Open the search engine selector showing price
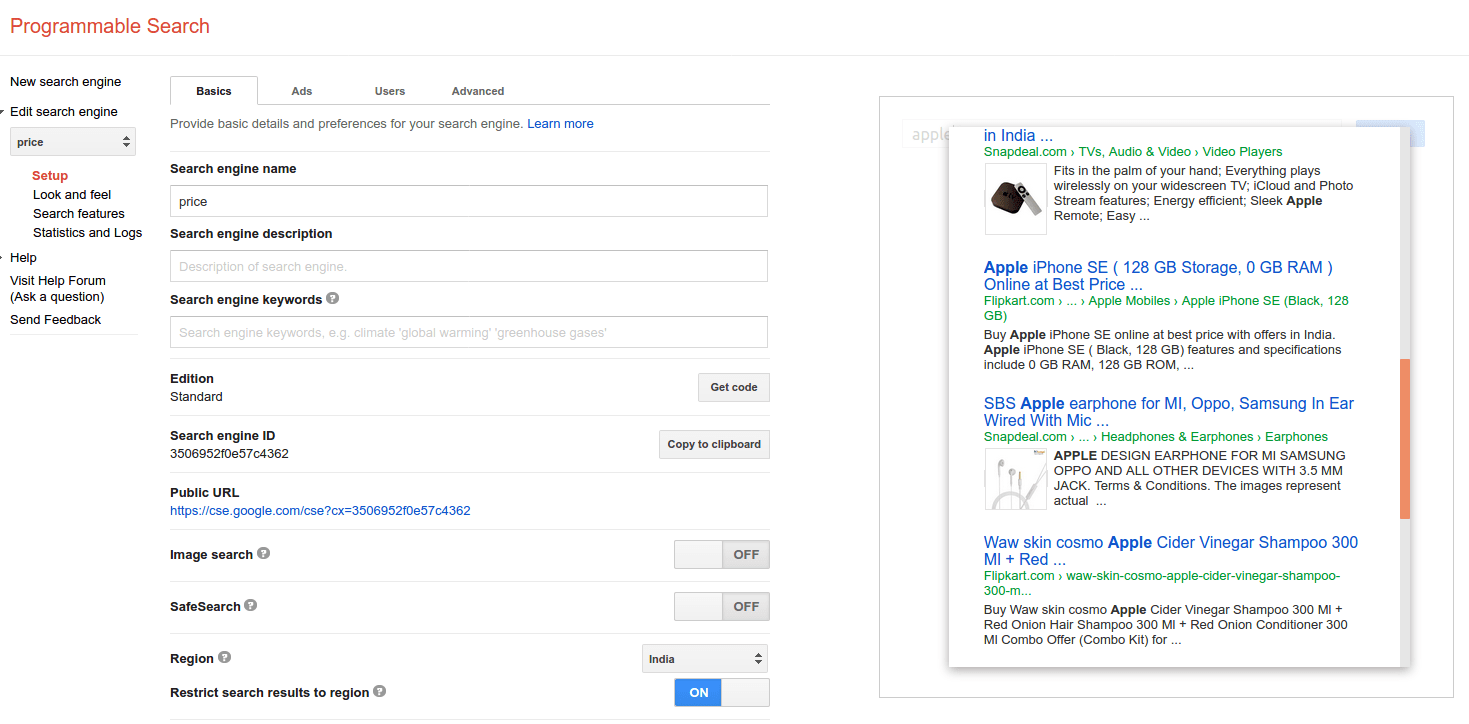Image resolution: width=1469 pixels, height=724 pixels. (x=71, y=140)
